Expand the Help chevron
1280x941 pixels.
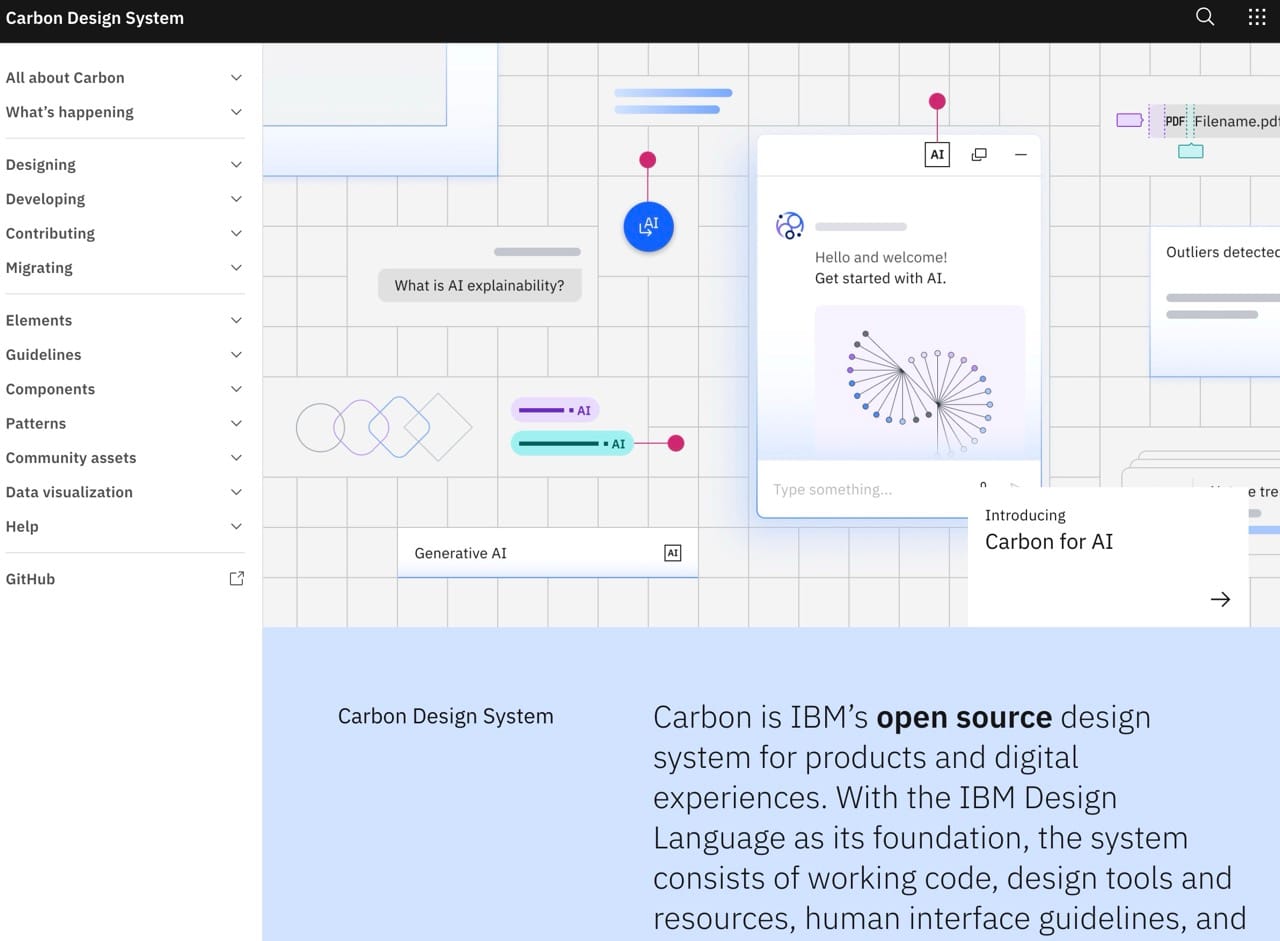pos(236,526)
